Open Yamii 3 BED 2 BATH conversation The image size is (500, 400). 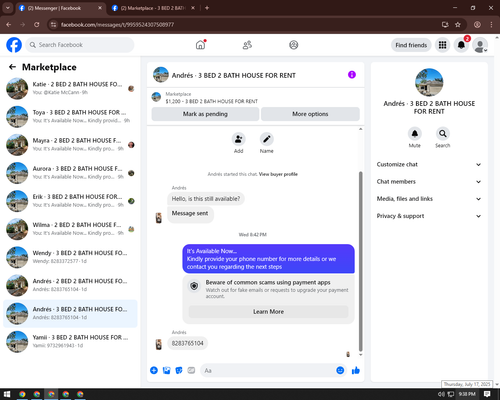coord(70,341)
